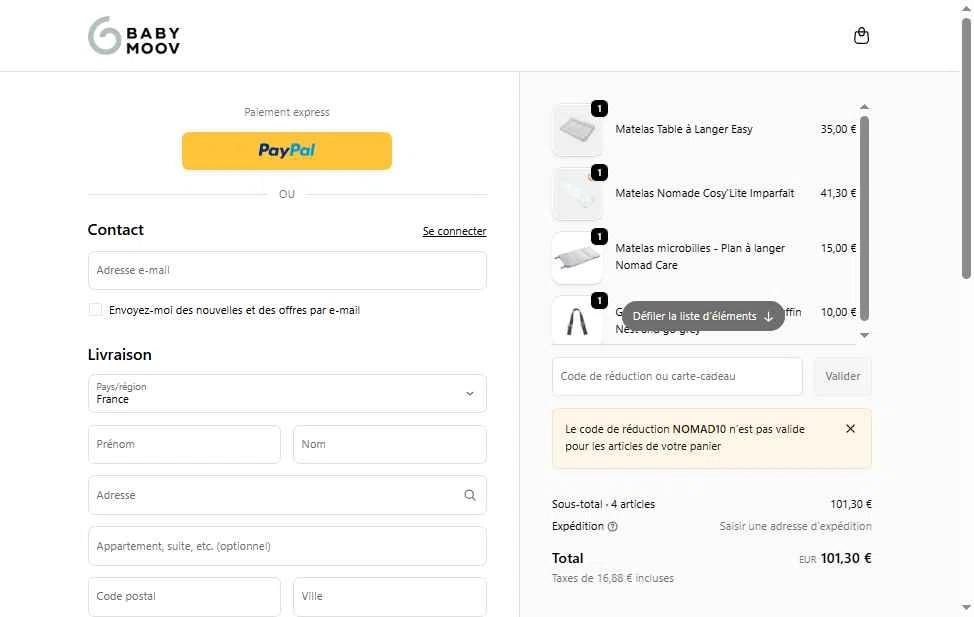The image size is (974, 617).
Task: Click the Matelas Table à Langer Easy thumbnail
Action: click(577, 130)
